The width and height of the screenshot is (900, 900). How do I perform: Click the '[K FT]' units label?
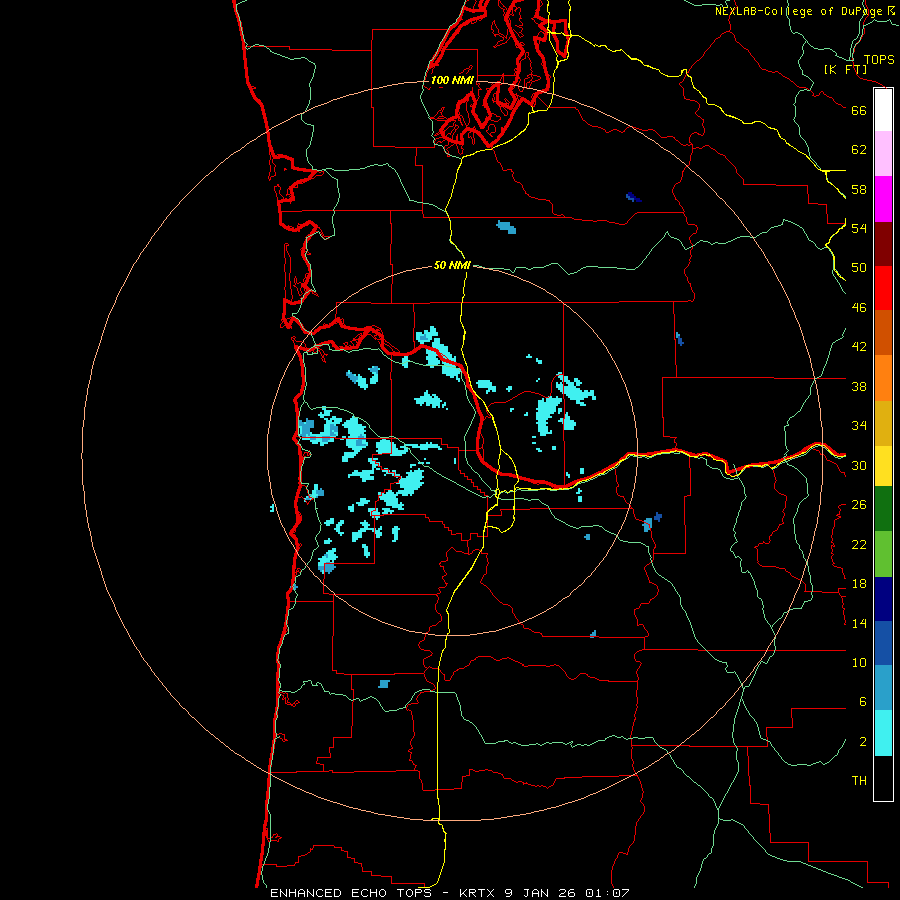[845, 69]
